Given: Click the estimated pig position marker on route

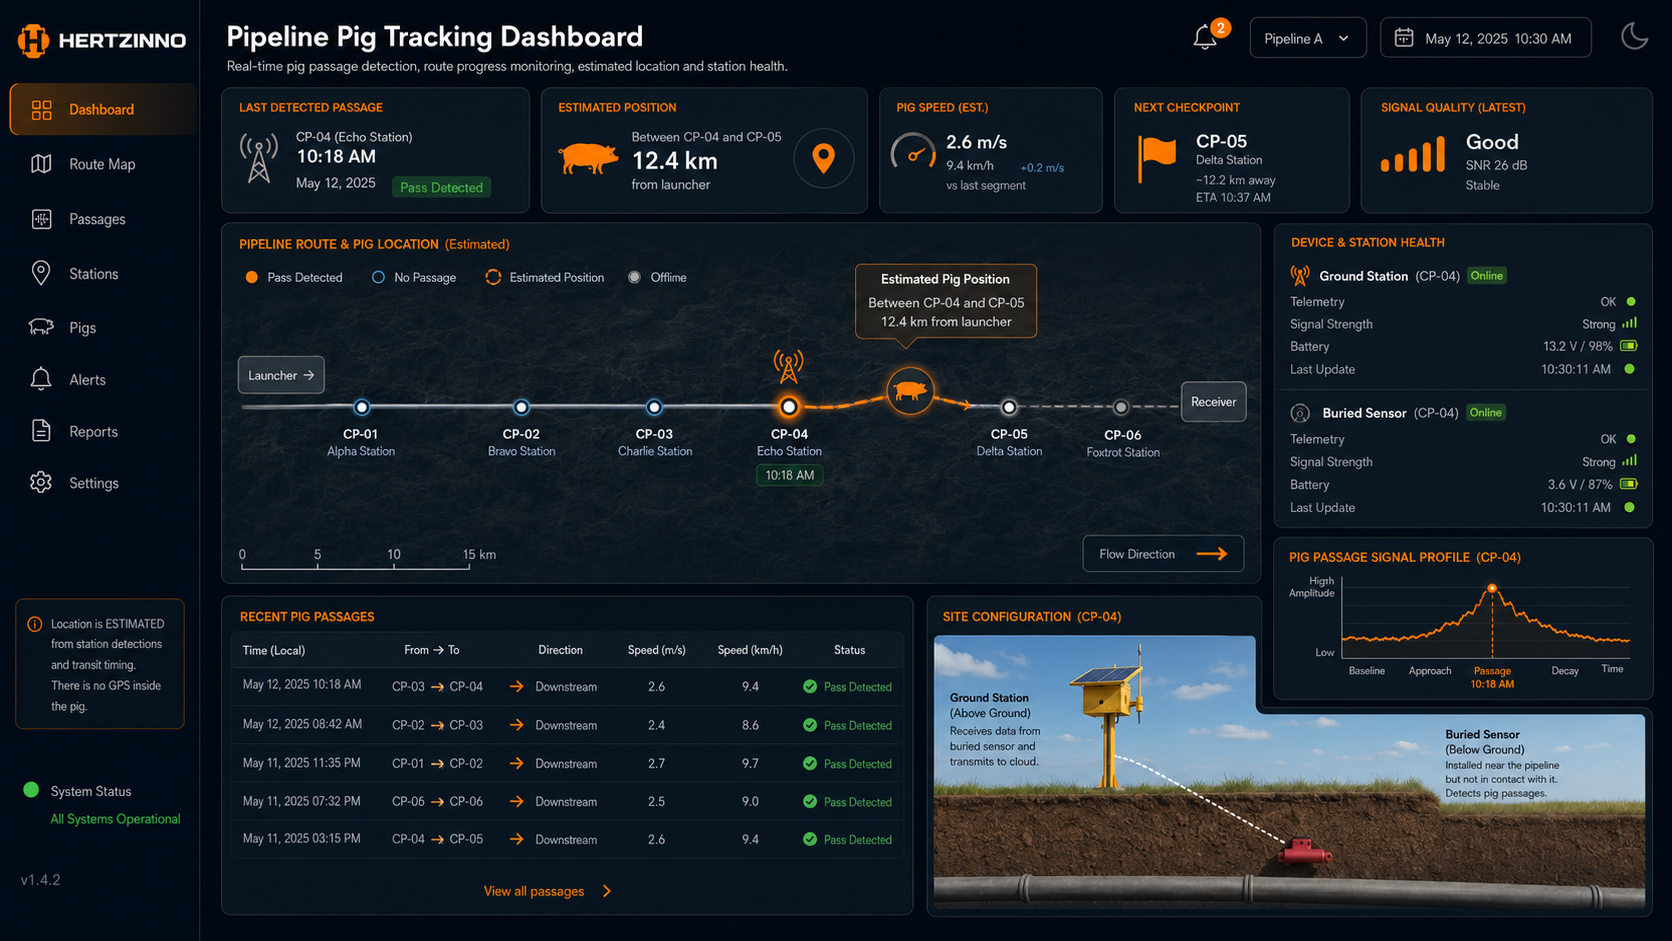Looking at the screenshot, I should coord(910,391).
